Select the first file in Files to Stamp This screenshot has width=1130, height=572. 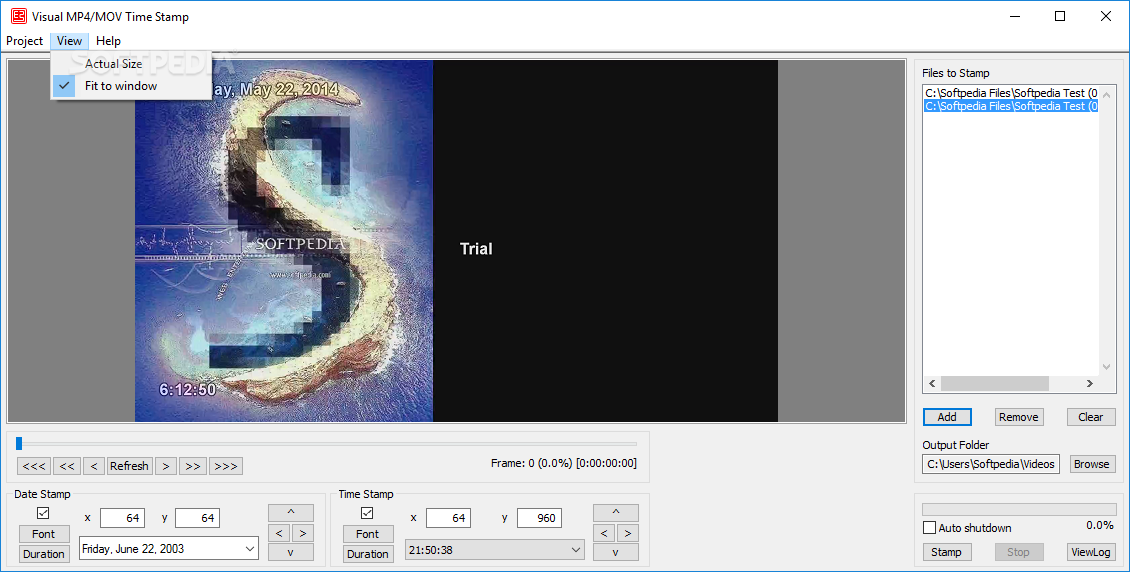point(1011,93)
